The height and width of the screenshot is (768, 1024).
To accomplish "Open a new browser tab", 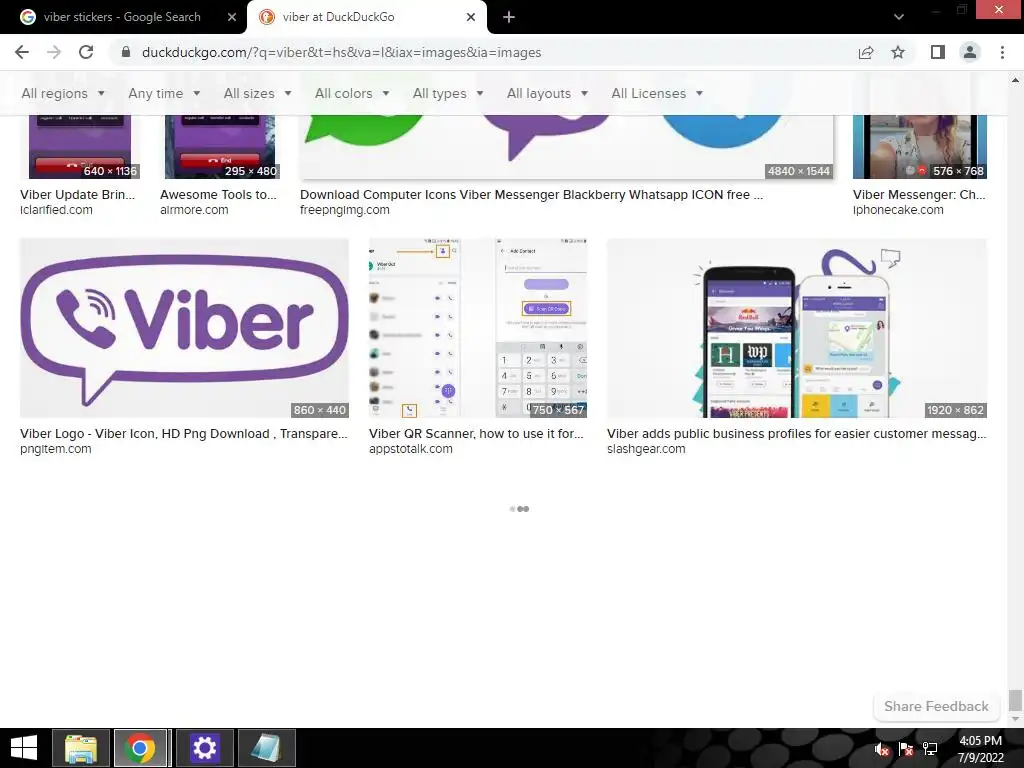I will point(509,17).
